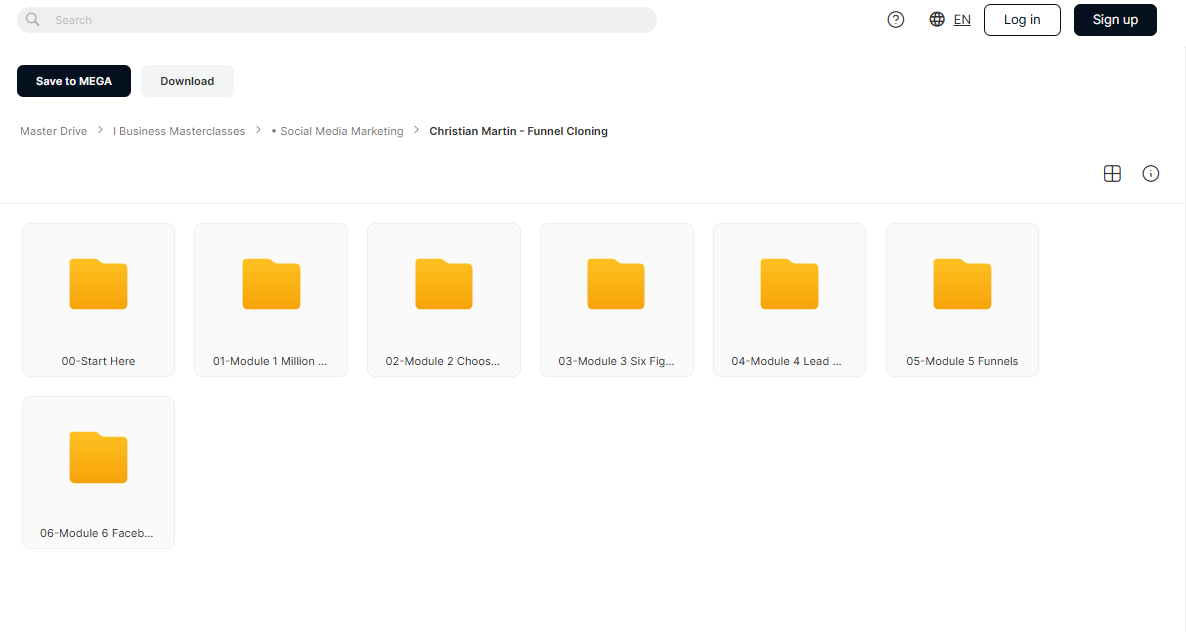Click the Save to MEGA button
The height and width of the screenshot is (632, 1186).
pyautogui.click(x=74, y=81)
